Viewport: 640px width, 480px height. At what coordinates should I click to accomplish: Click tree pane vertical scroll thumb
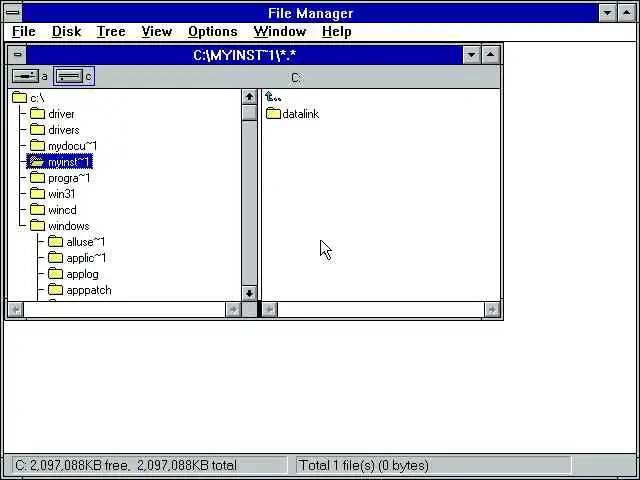(x=249, y=113)
